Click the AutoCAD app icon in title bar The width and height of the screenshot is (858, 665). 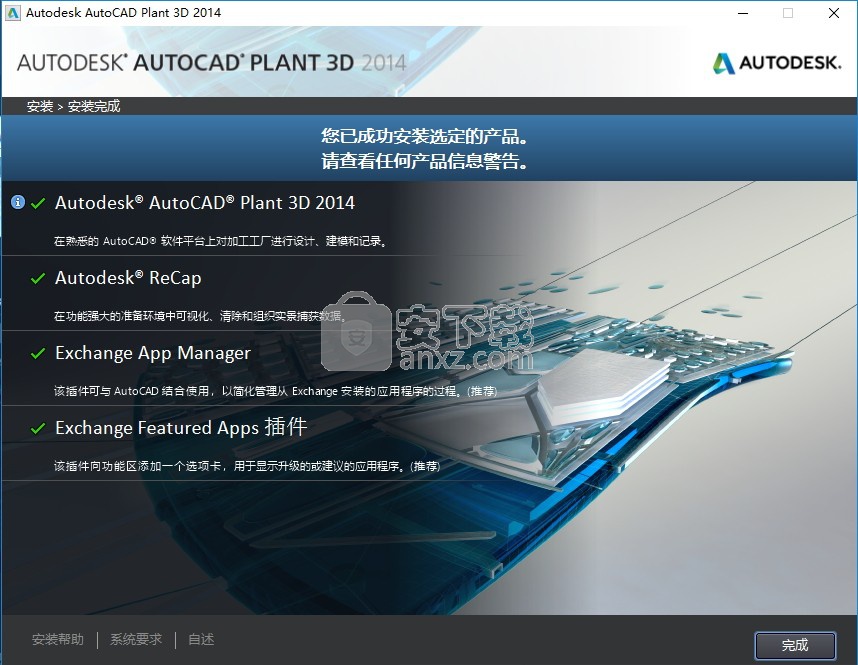pos(13,13)
